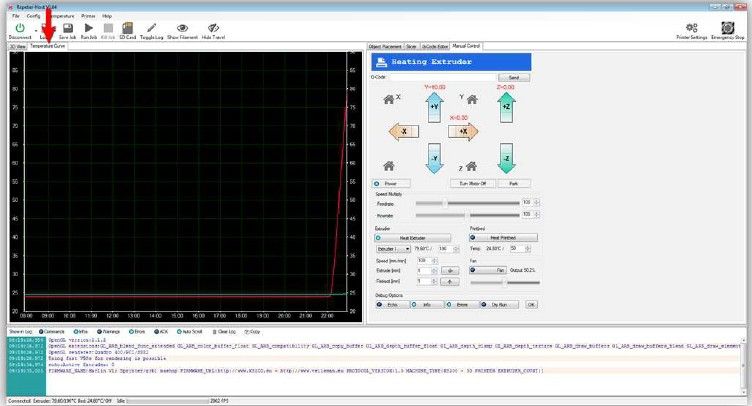Click the Hide Travel icon
Image resolution: width=752 pixels, height=406 pixels.
(x=213, y=28)
